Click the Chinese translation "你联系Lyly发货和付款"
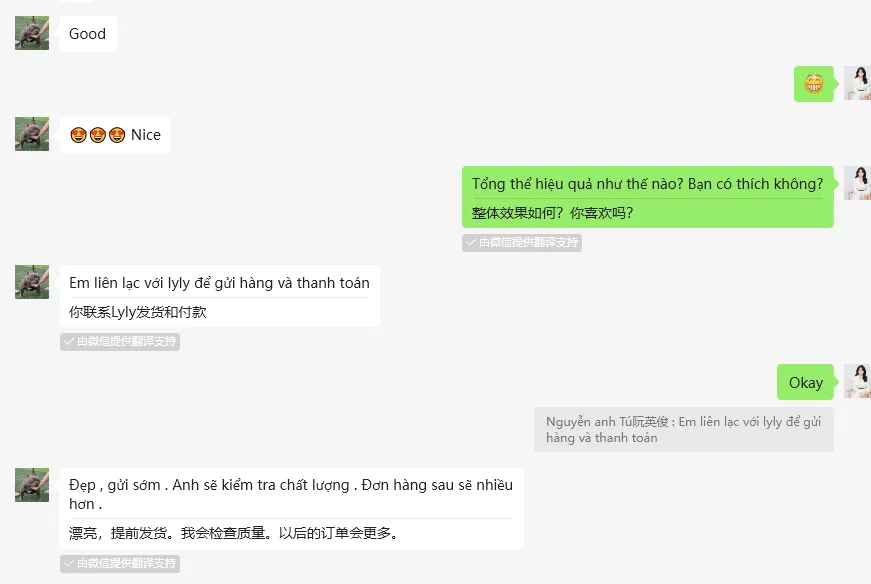871x584 pixels. click(138, 312)
